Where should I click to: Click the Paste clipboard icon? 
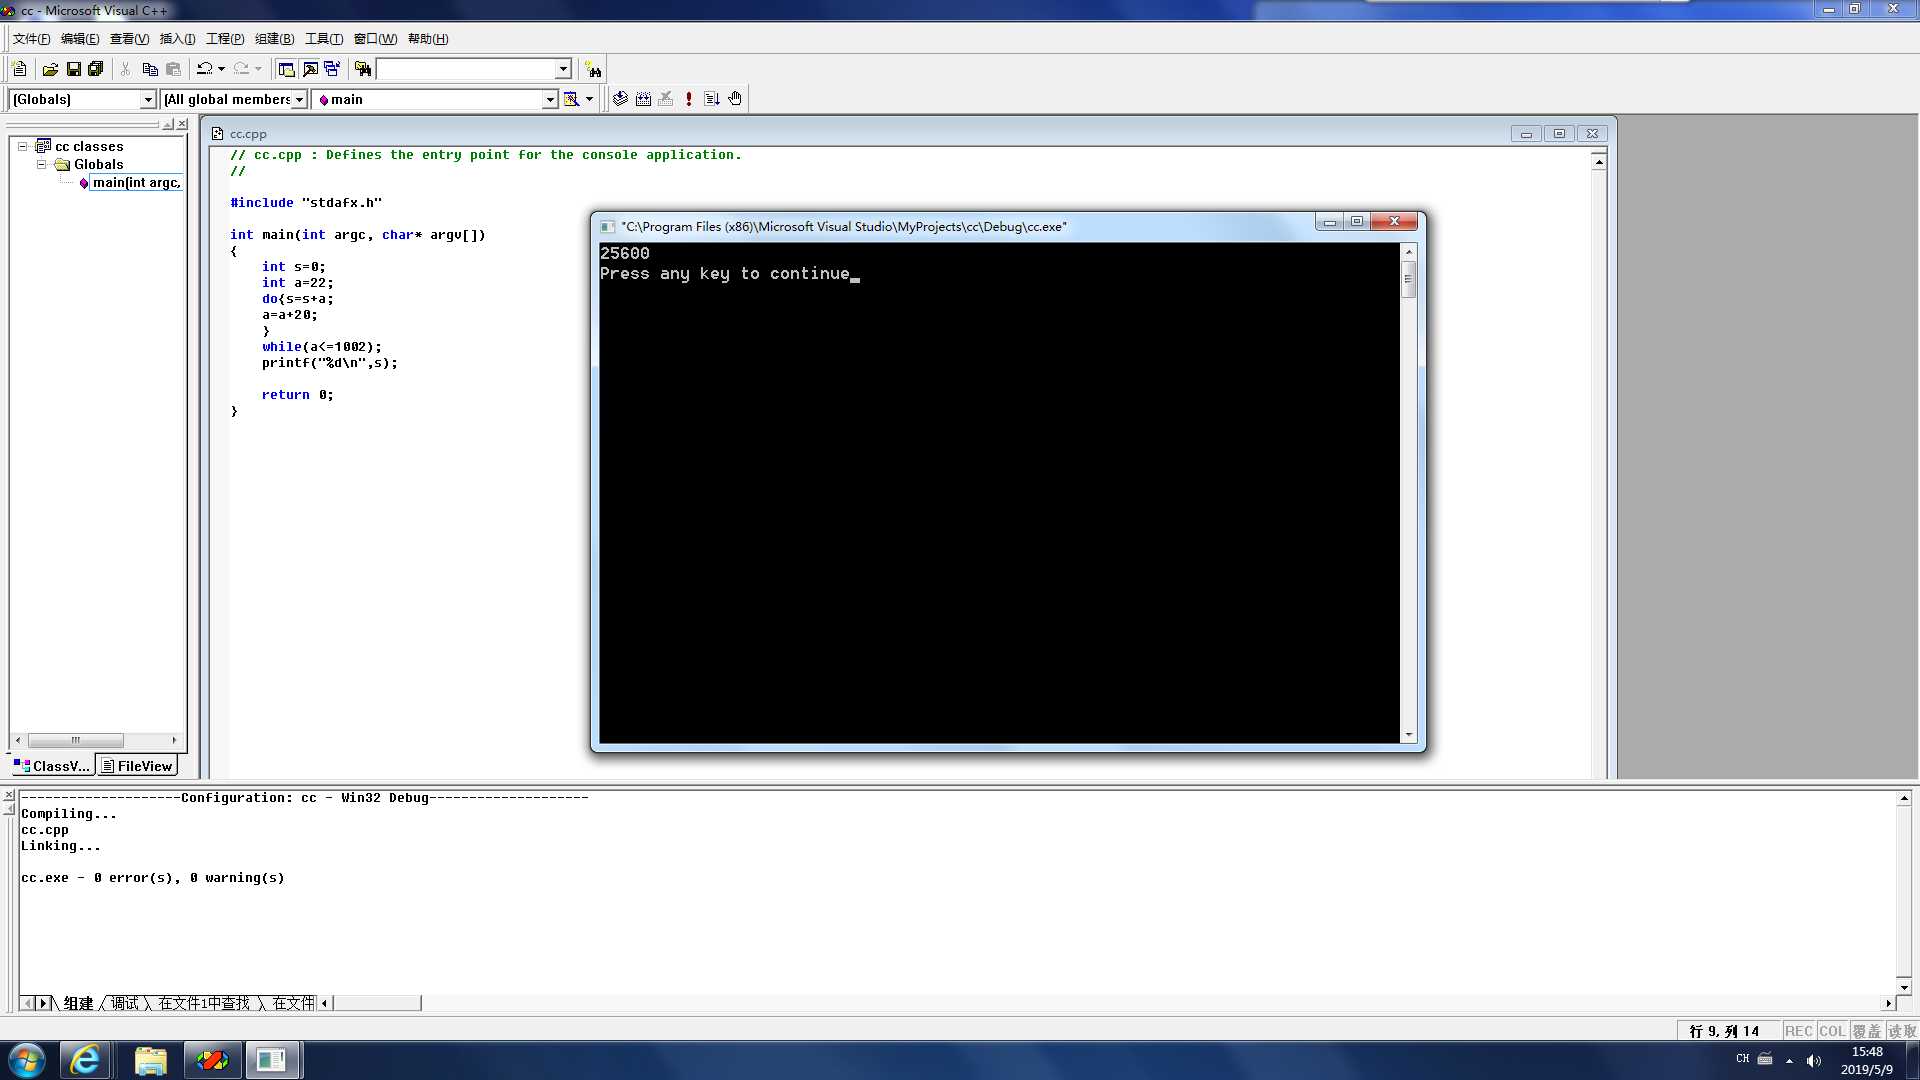click(174, 69)
